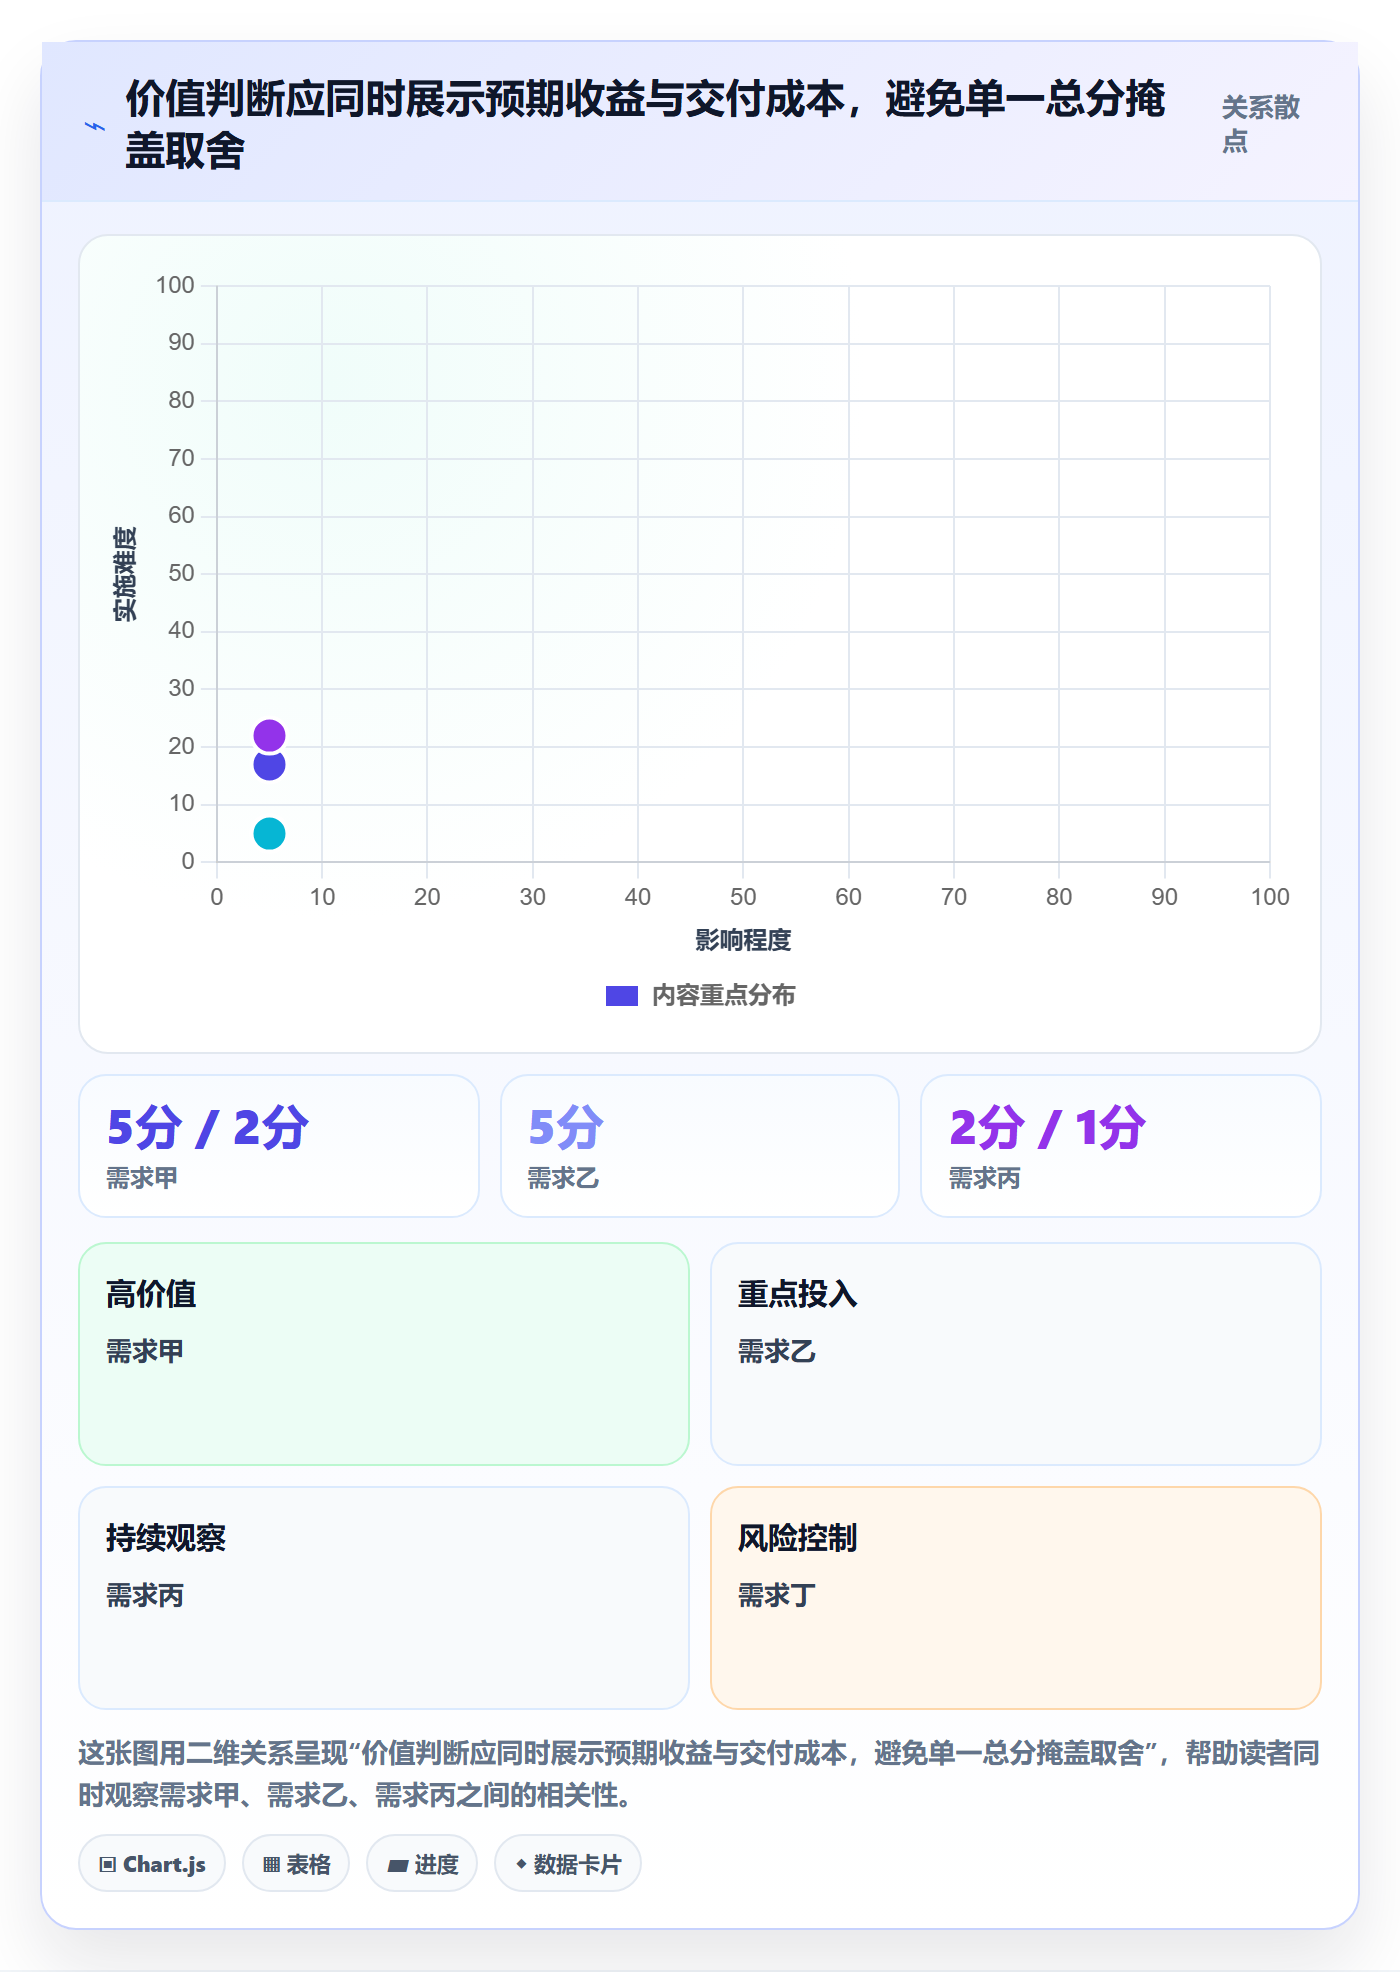Select the 重点投入 quadrant card
The image size is (1400, 1972).
pyautogui.click(x=1016, y=1354)
